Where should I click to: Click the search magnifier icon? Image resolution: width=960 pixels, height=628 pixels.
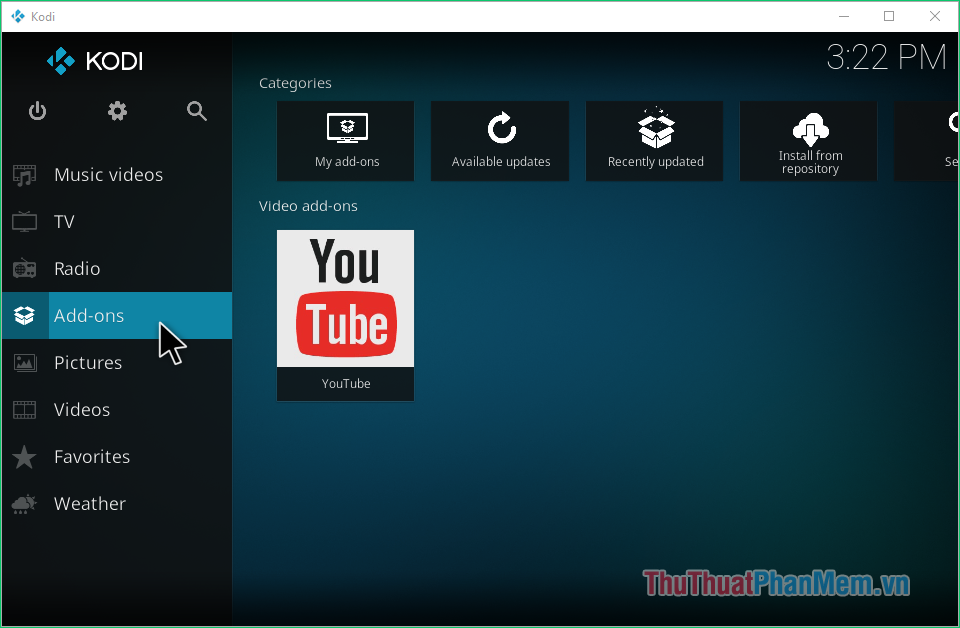tap(197, 111)
